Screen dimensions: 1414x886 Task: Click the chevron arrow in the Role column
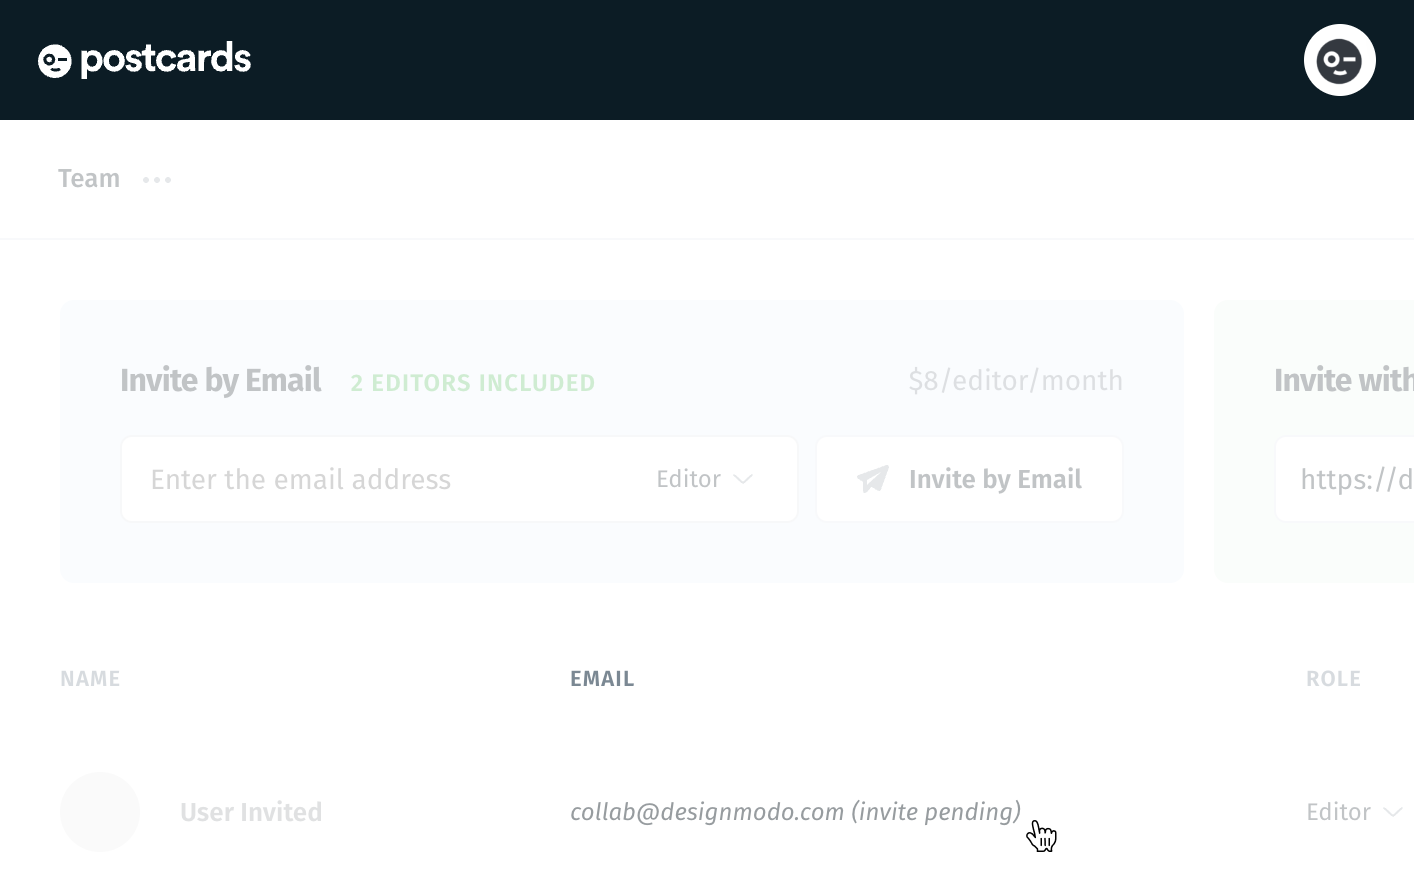point(1393,813)
